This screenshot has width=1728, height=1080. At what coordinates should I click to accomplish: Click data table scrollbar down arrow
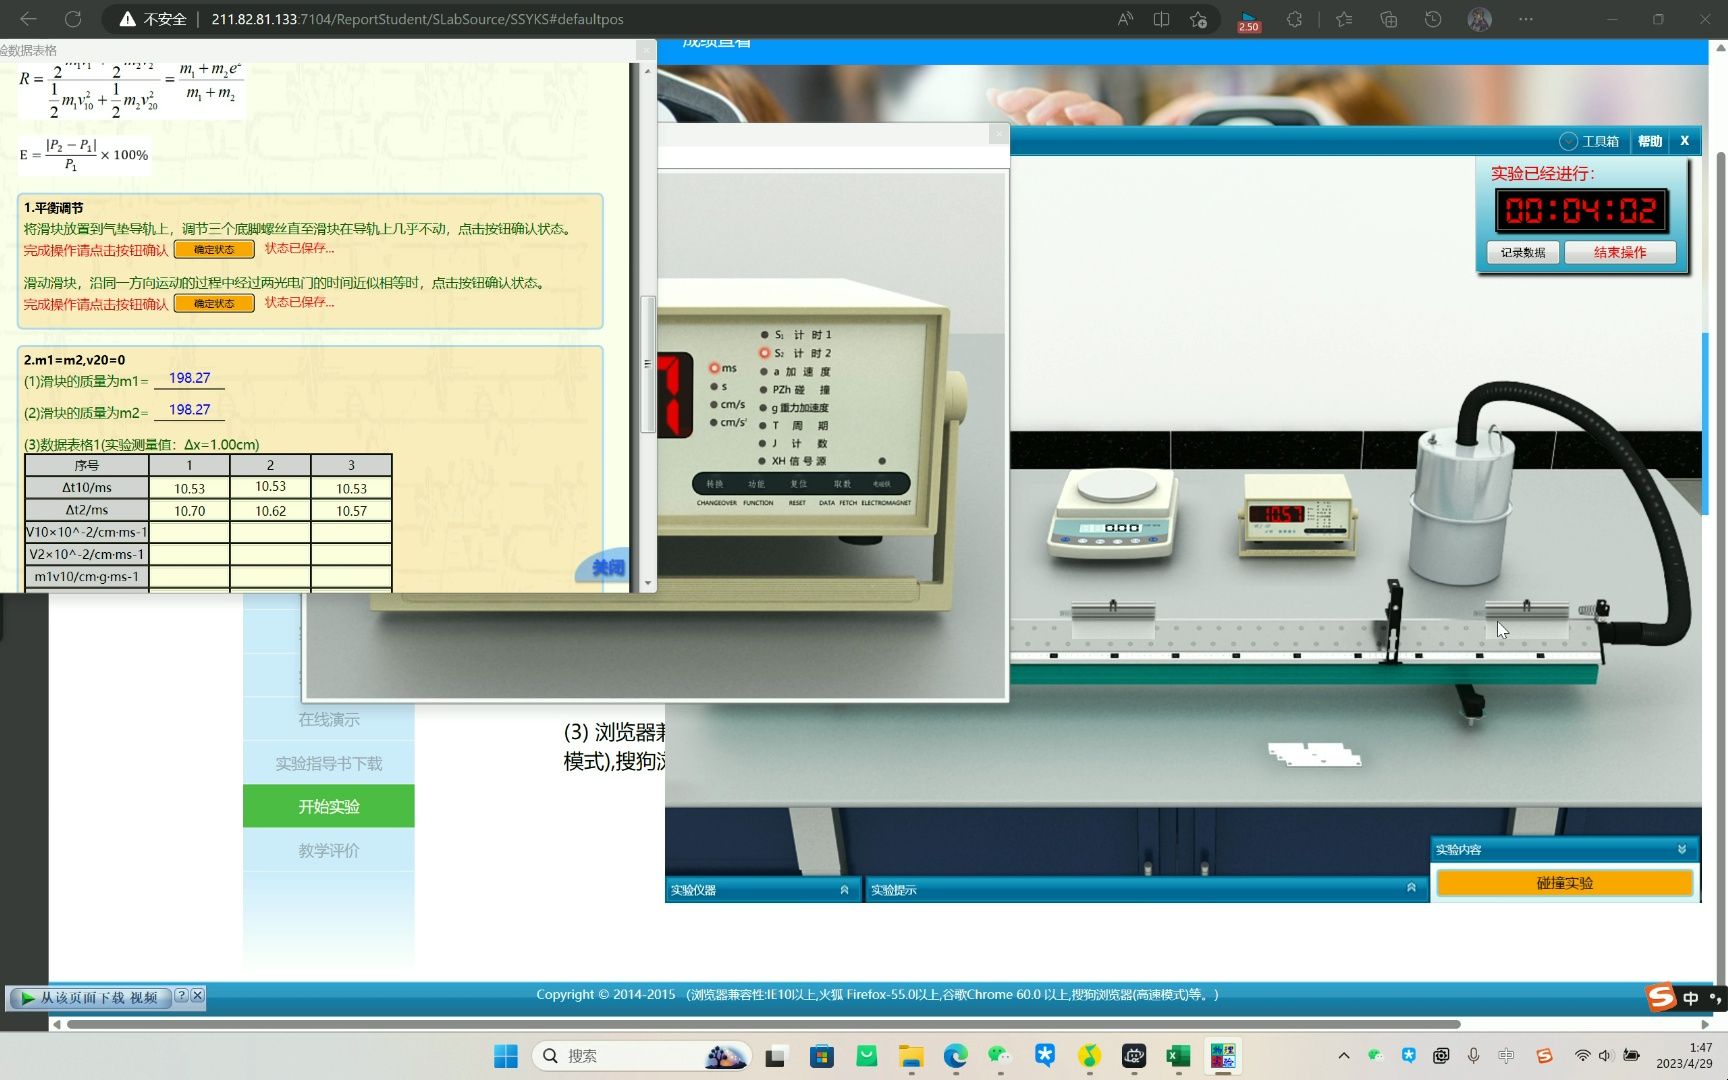648,583
